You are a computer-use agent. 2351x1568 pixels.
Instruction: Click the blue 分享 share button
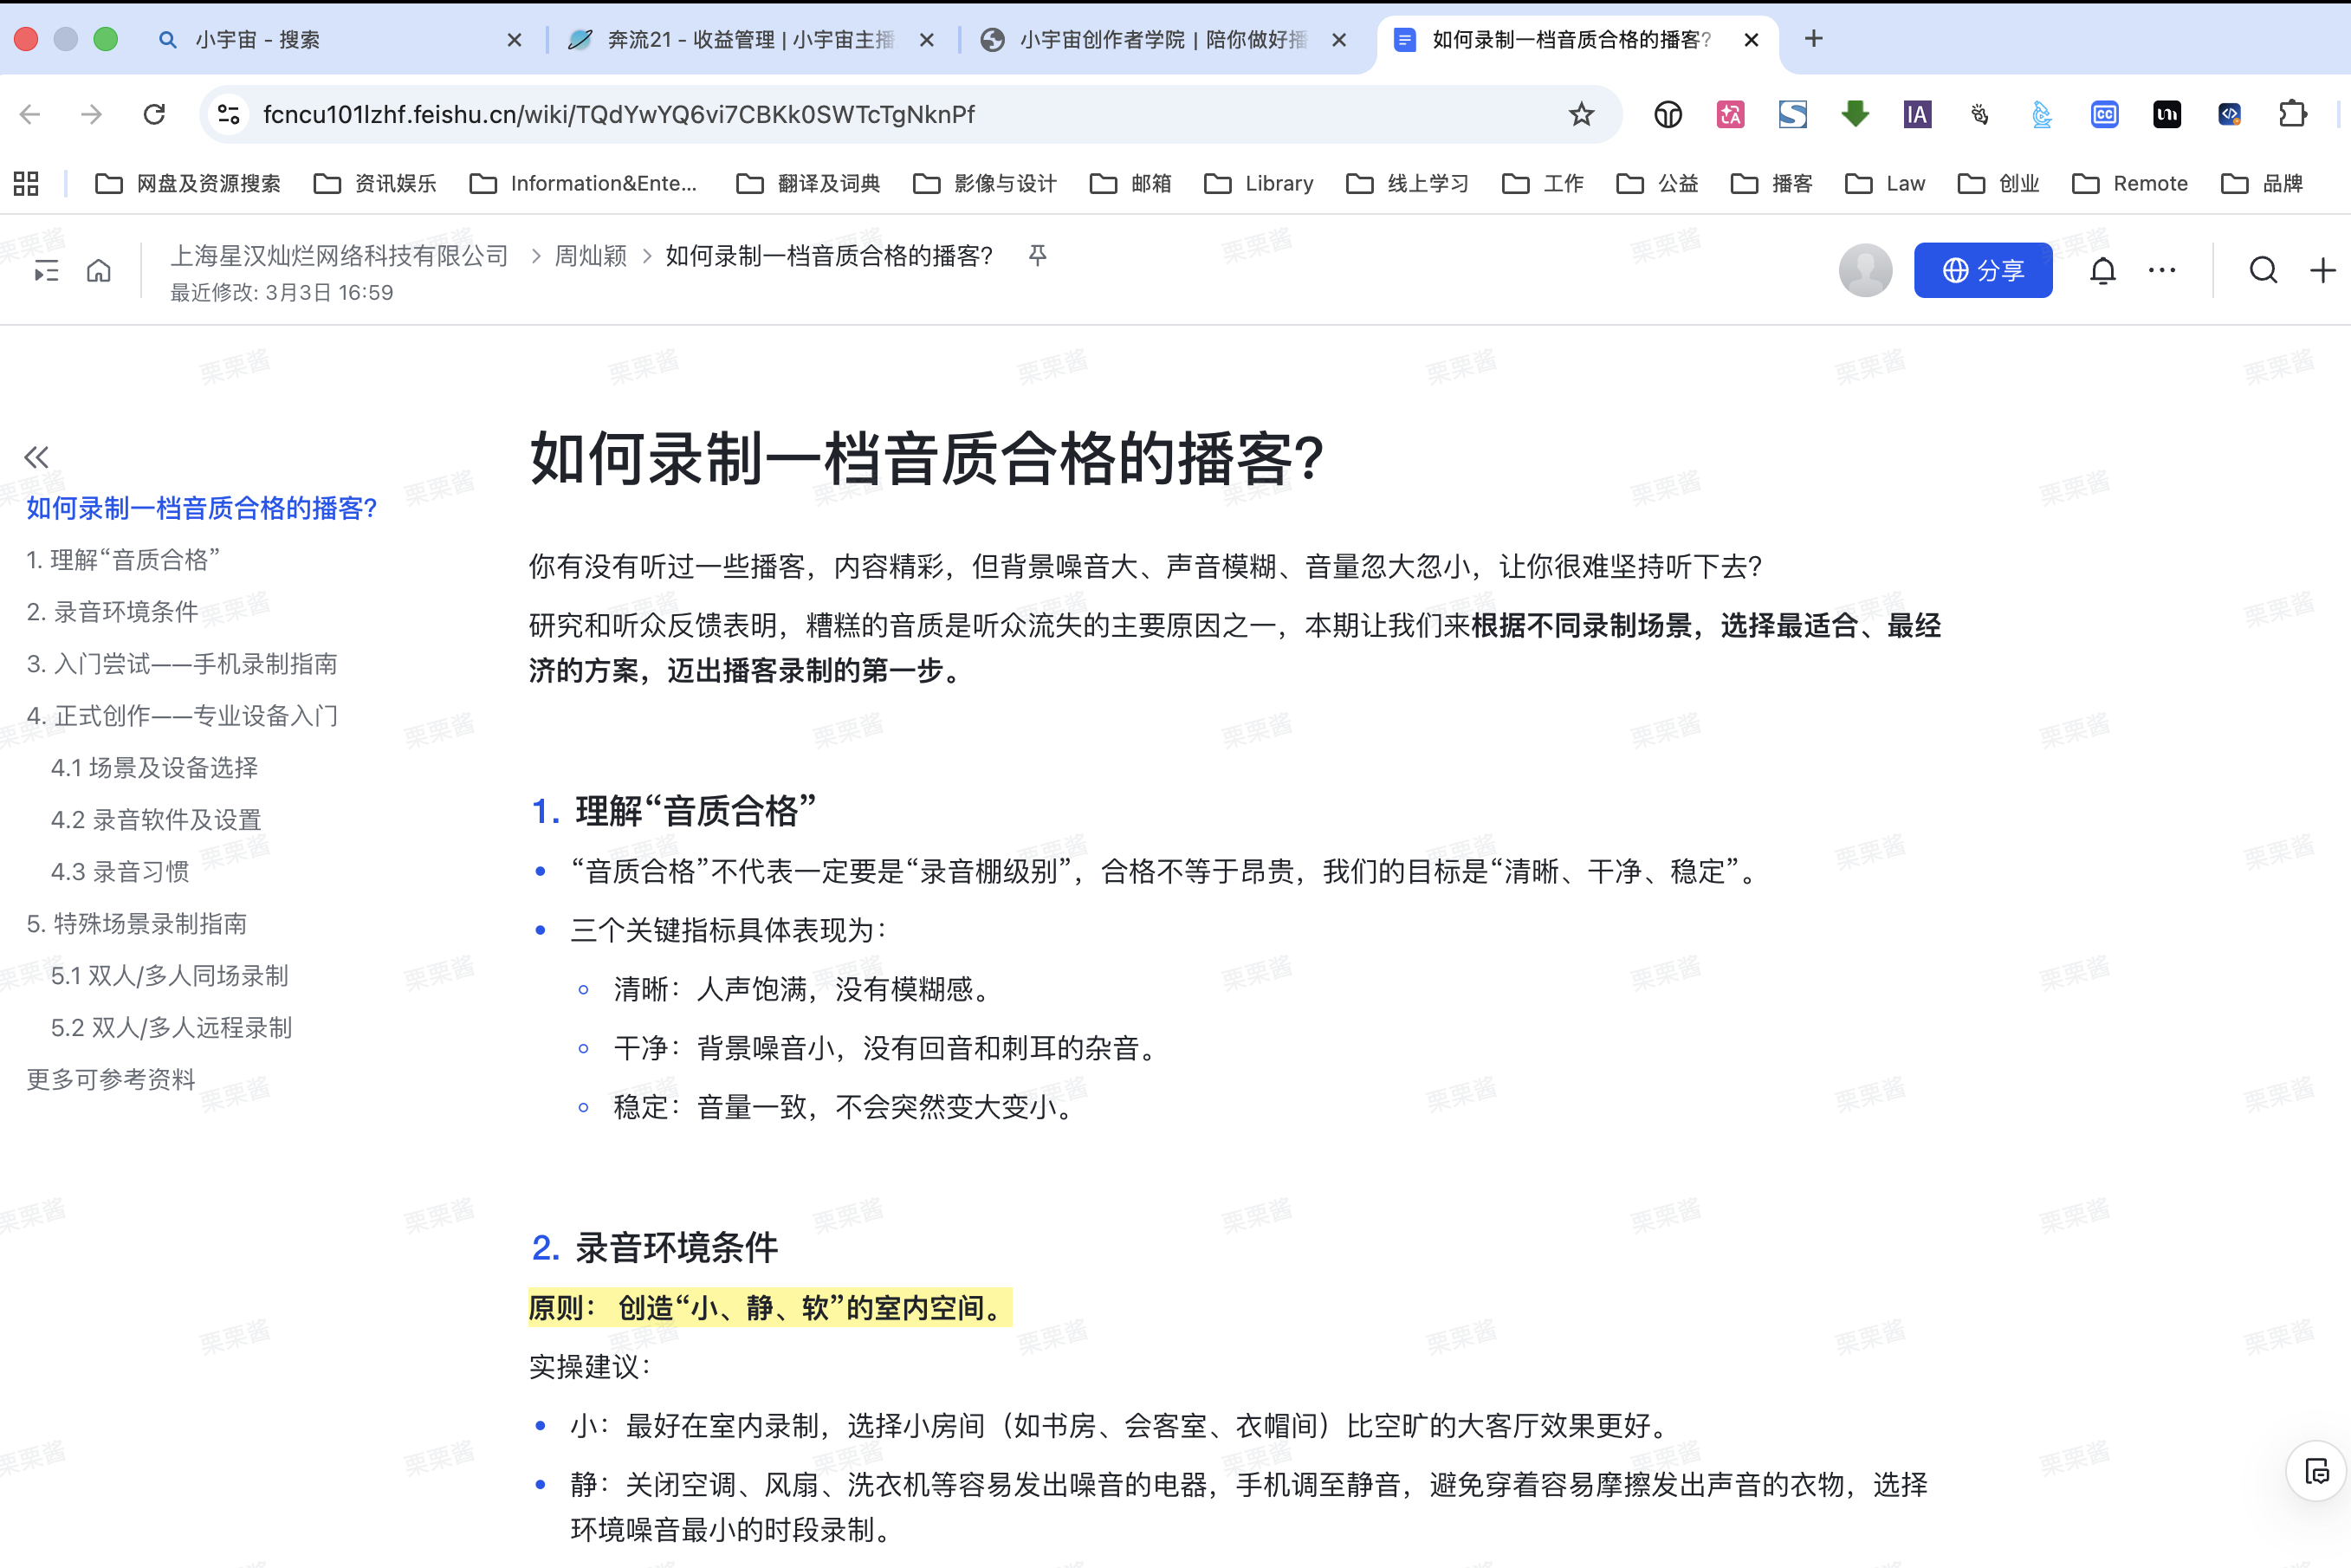click(1982, 271)
